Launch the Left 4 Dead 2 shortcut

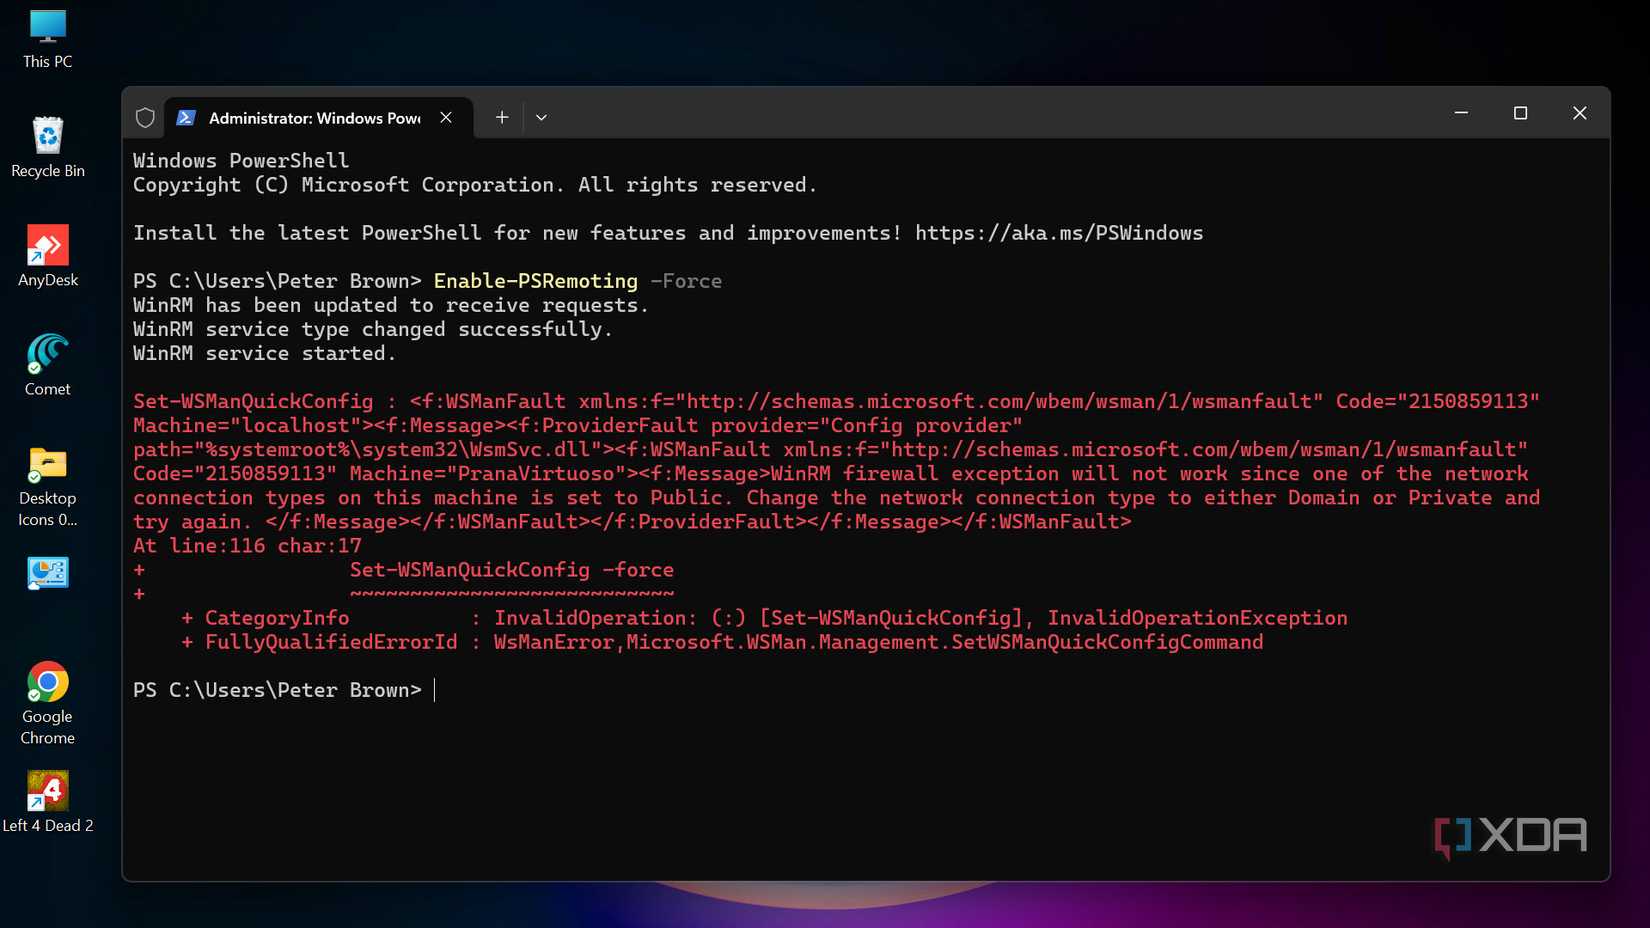coord(48,802)
